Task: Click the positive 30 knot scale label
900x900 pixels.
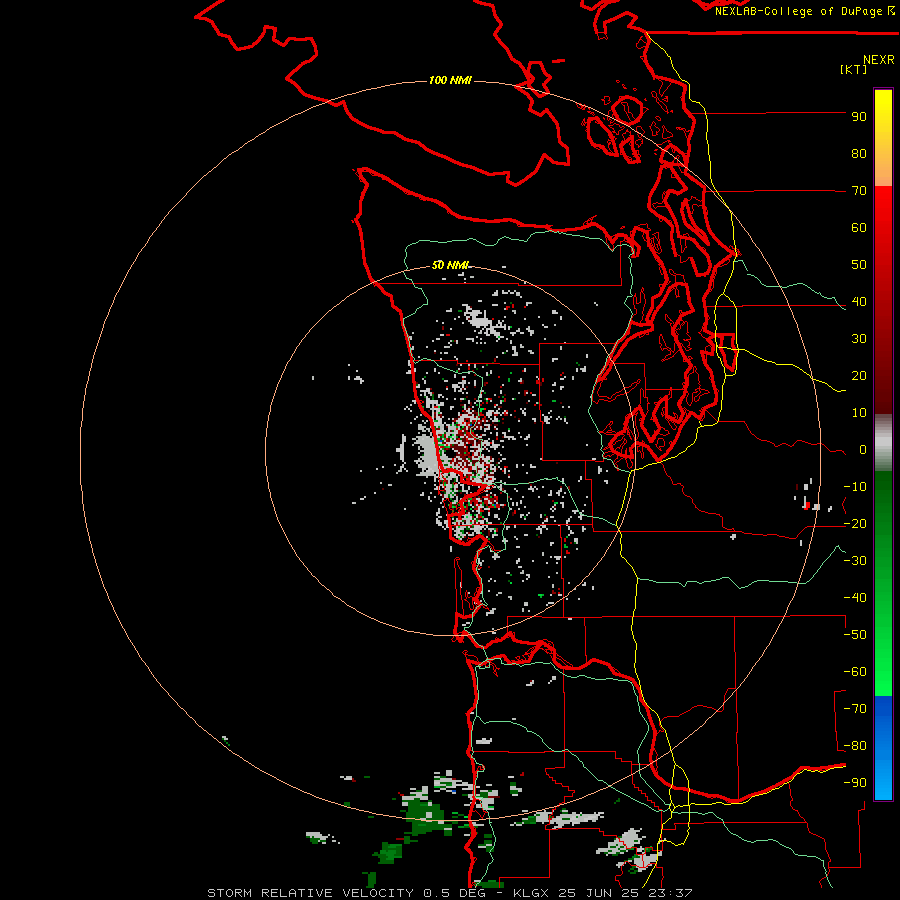Action: point(859,339)
